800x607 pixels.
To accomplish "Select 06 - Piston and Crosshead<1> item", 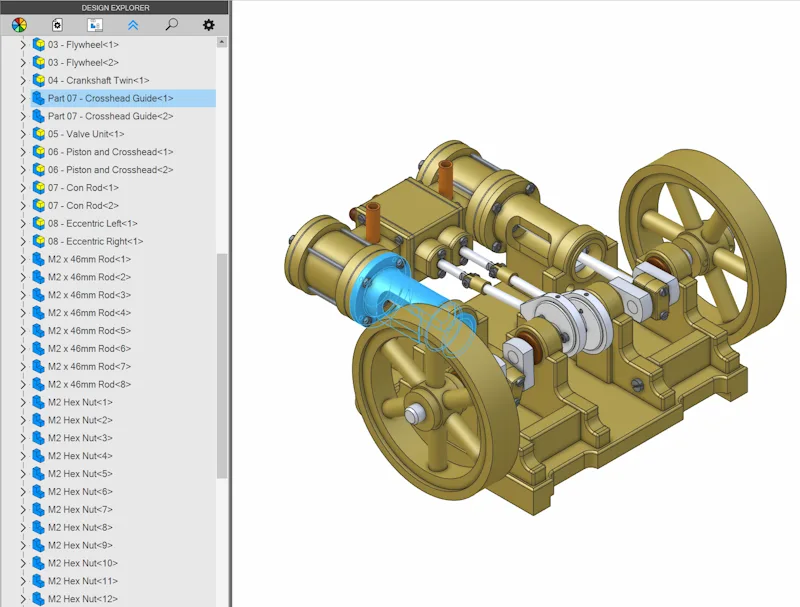I will [x=111, y=151].
